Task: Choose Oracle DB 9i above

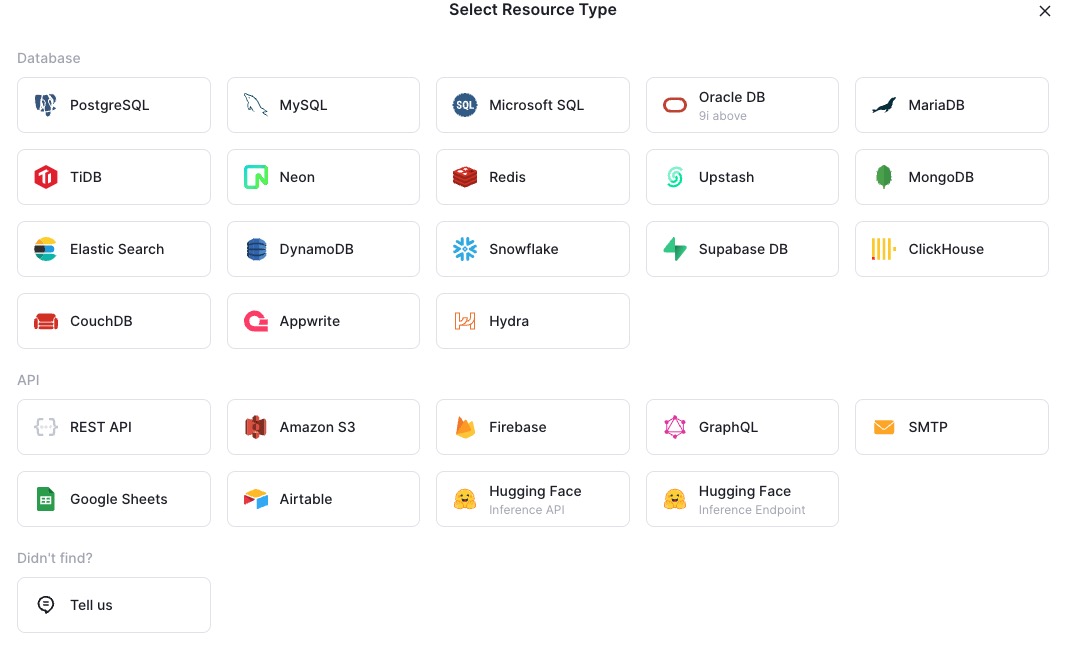Action: point(742,104)
